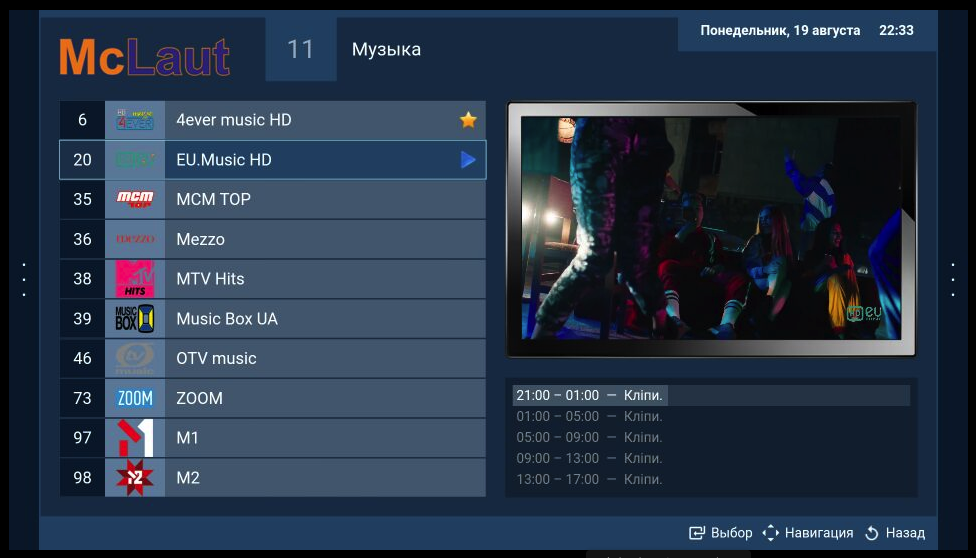Click channel number 36
Screen dimensions: 976x558
(x=82, y=239)
